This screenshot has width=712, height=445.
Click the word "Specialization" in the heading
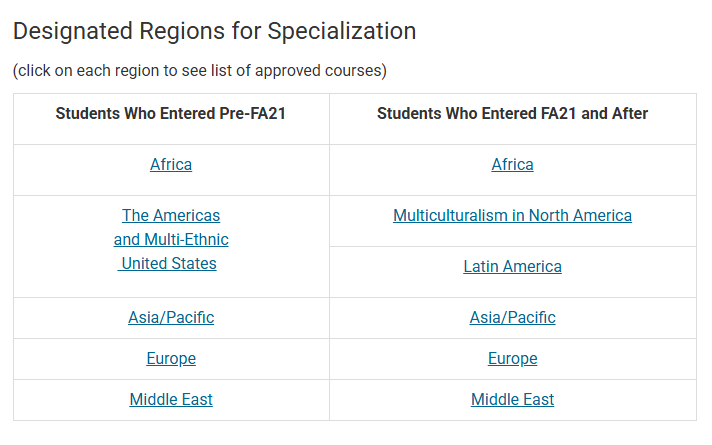click(x=342, y=31)
